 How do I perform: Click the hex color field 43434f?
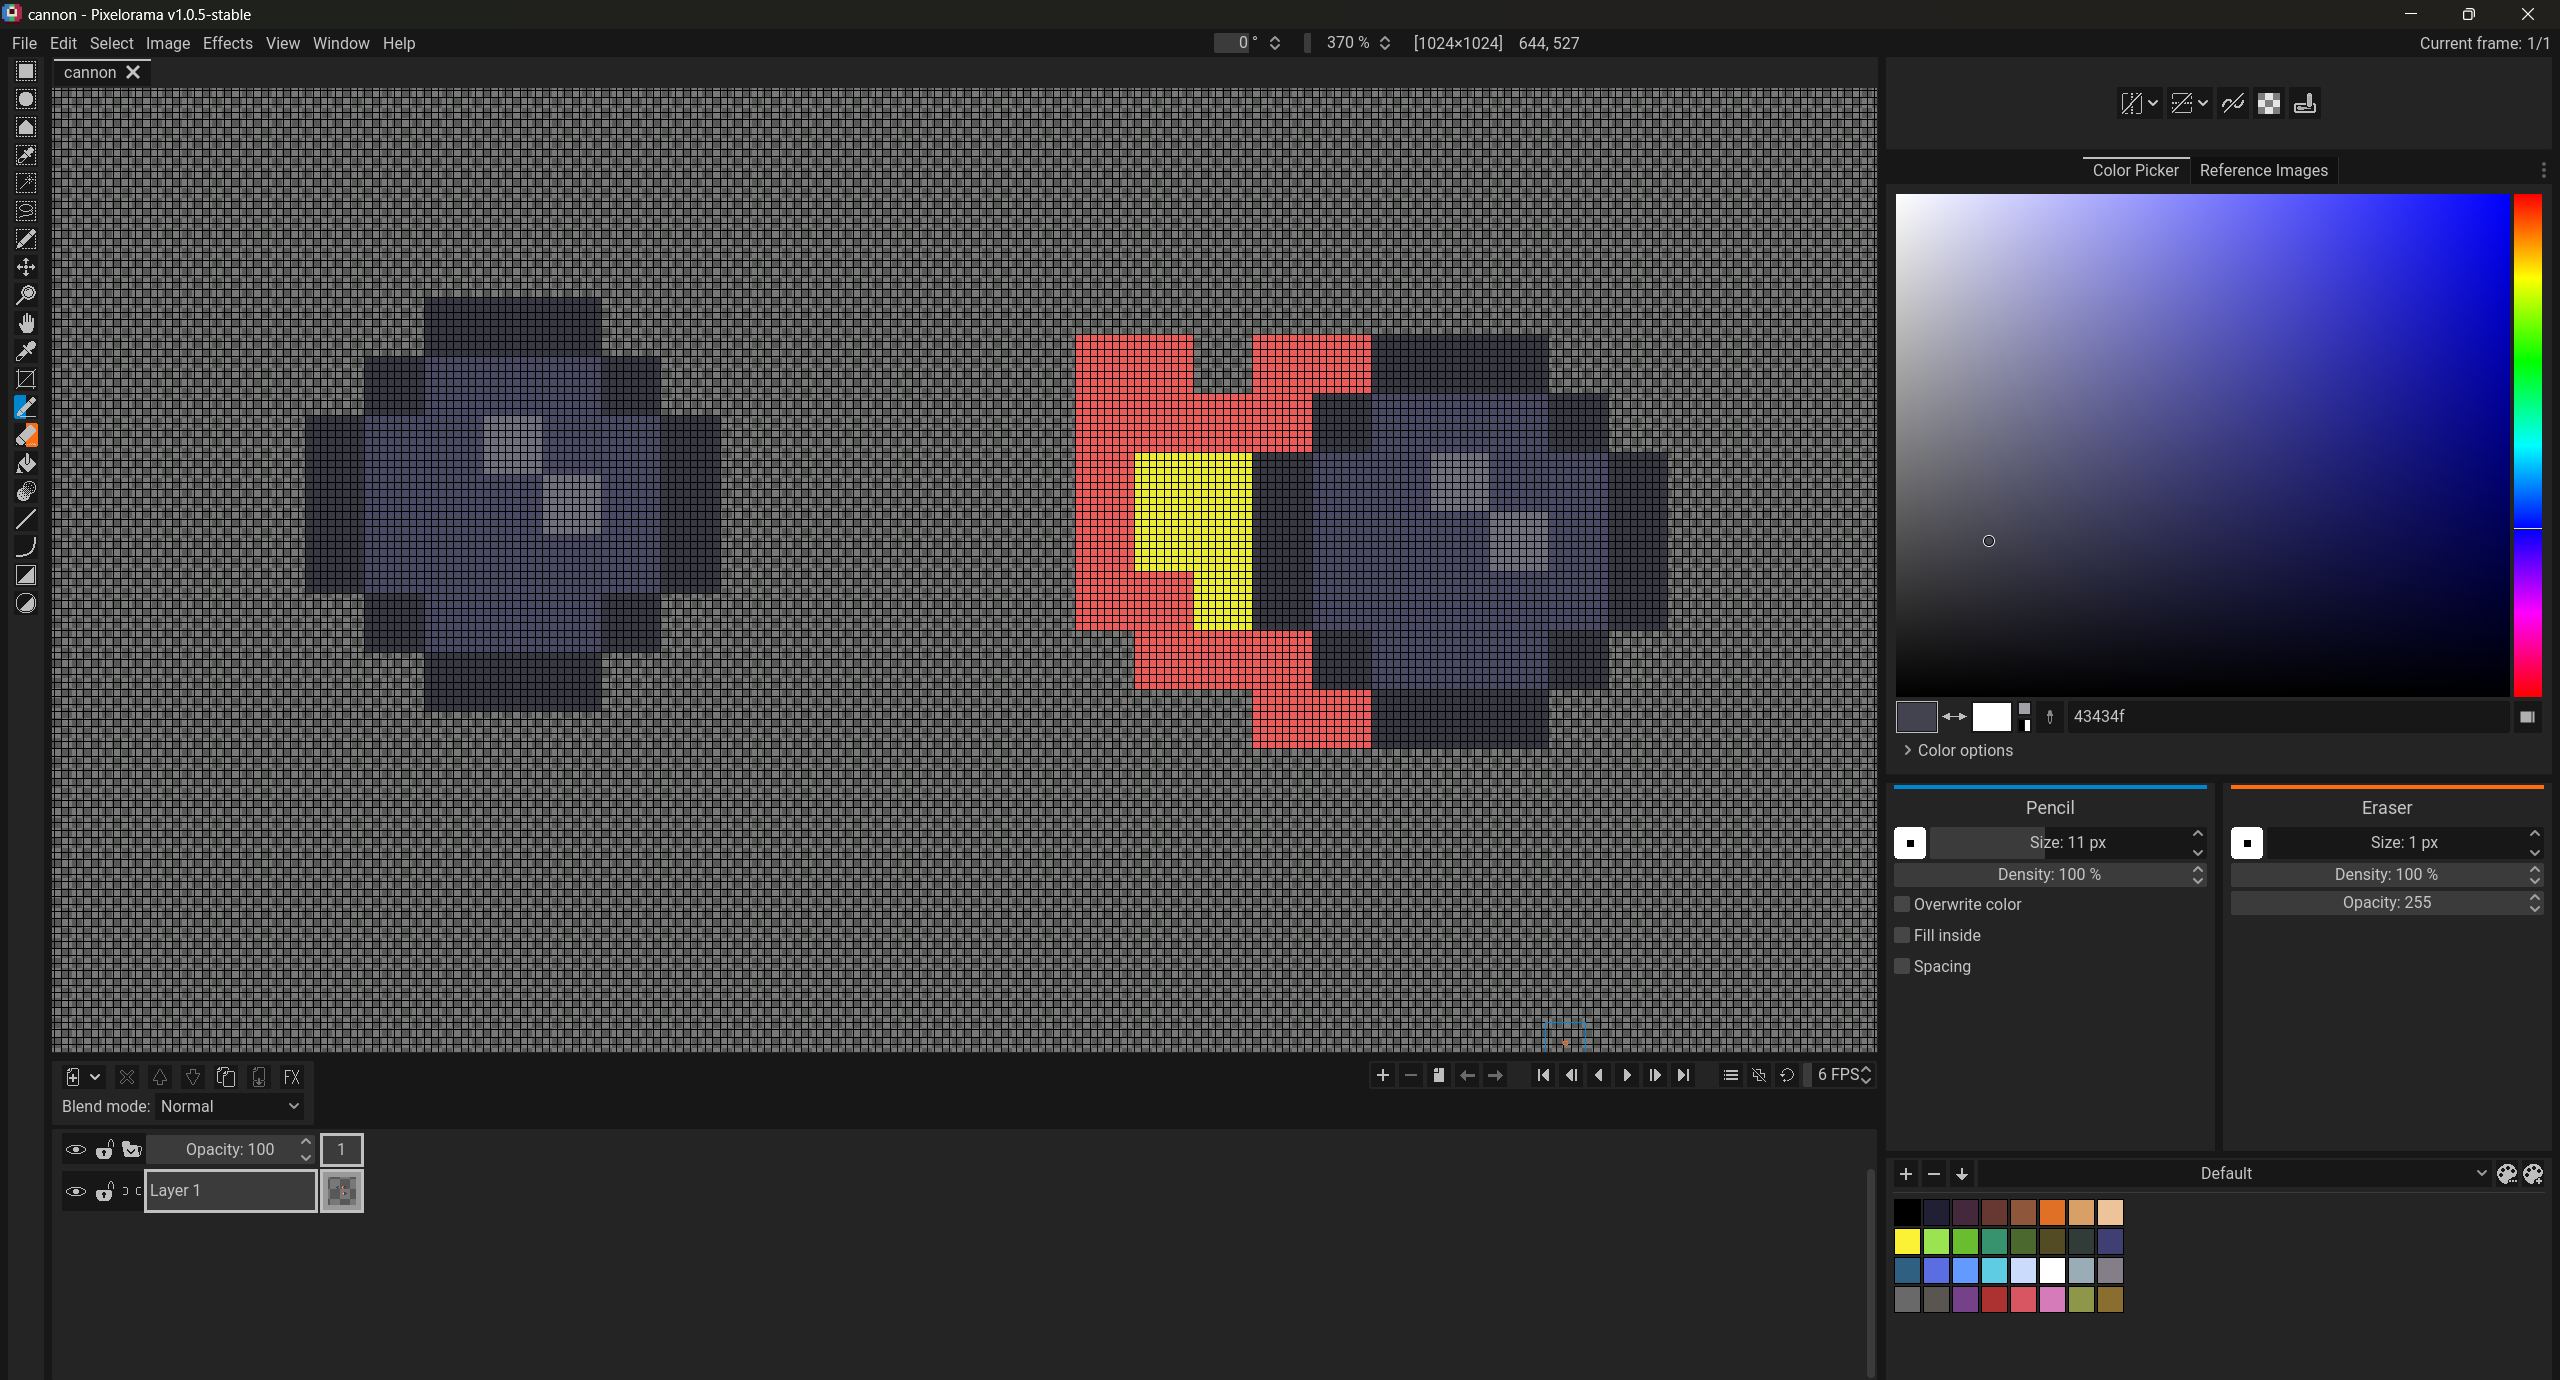pos(2280,716)
